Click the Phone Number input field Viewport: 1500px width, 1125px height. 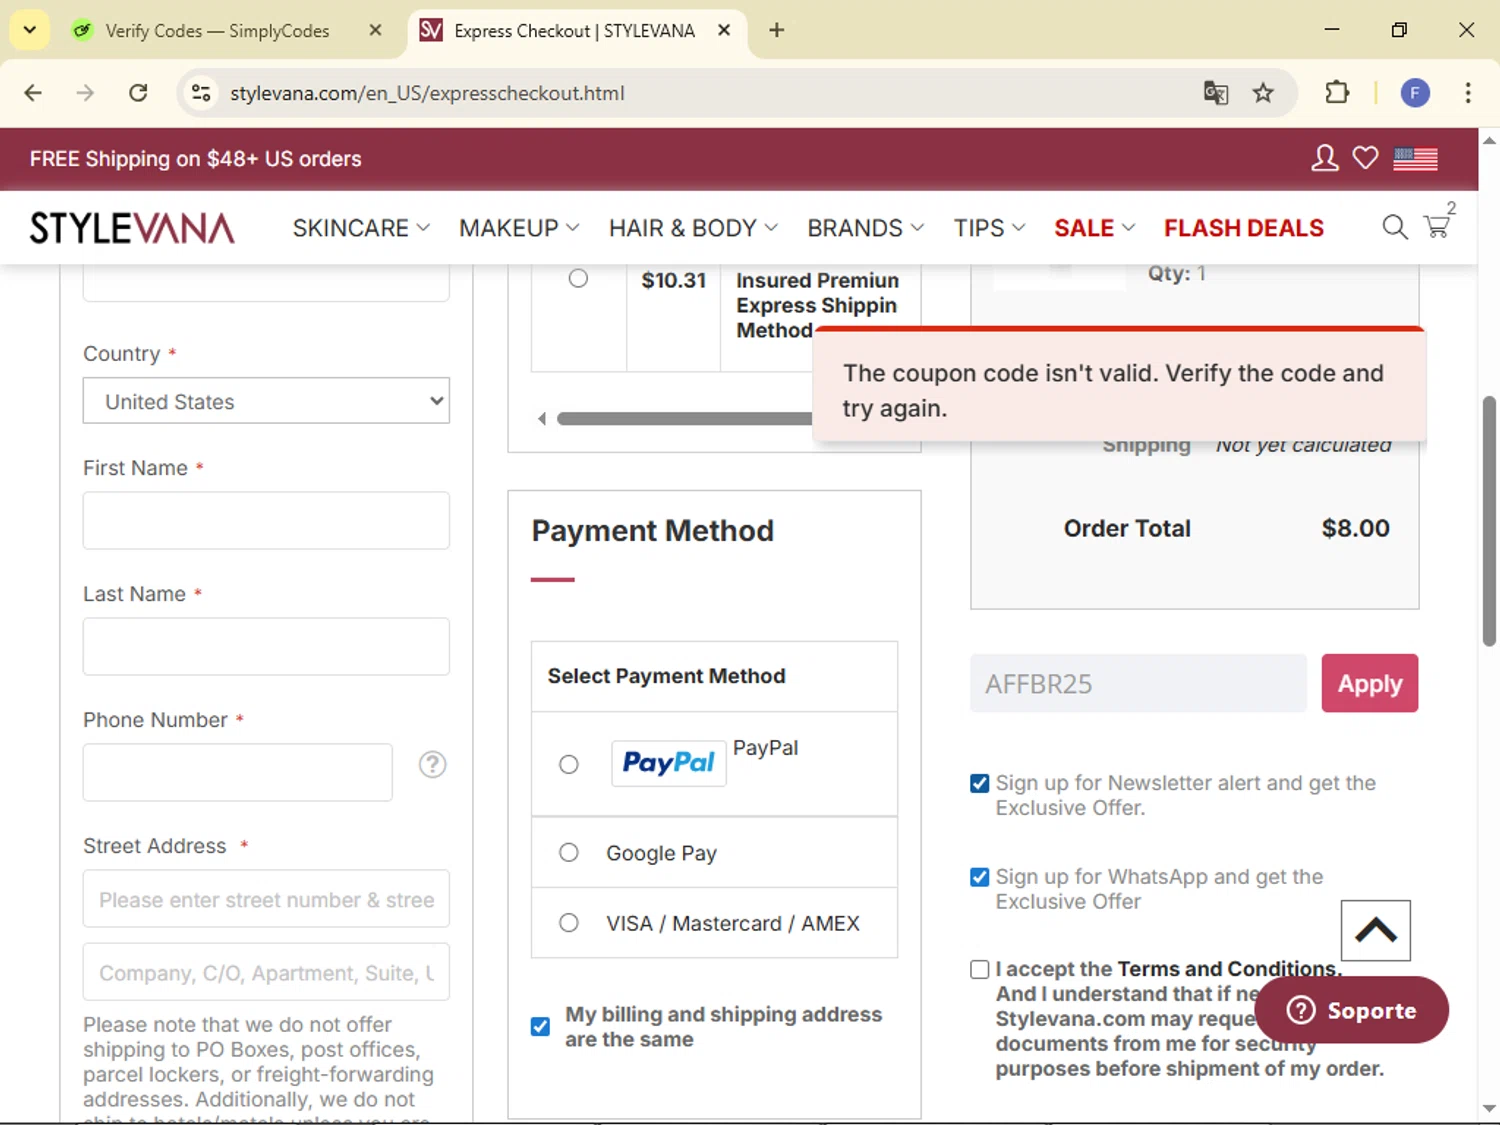click(x=238, y=772)
